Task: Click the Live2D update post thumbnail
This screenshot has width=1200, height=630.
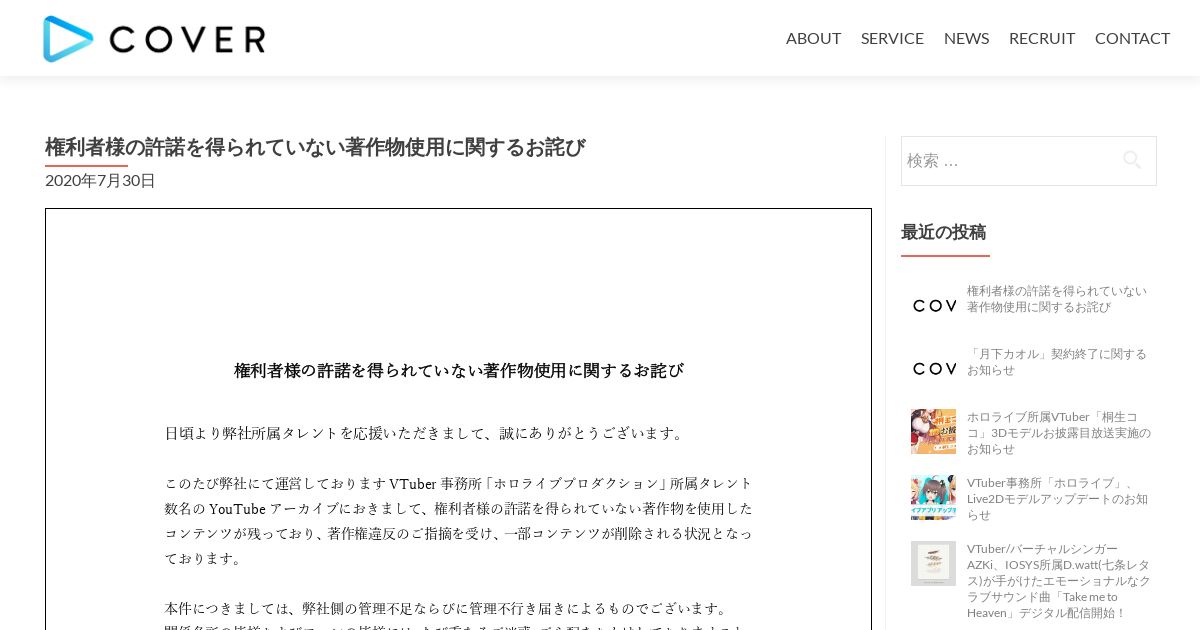Action: click(933, 497)
